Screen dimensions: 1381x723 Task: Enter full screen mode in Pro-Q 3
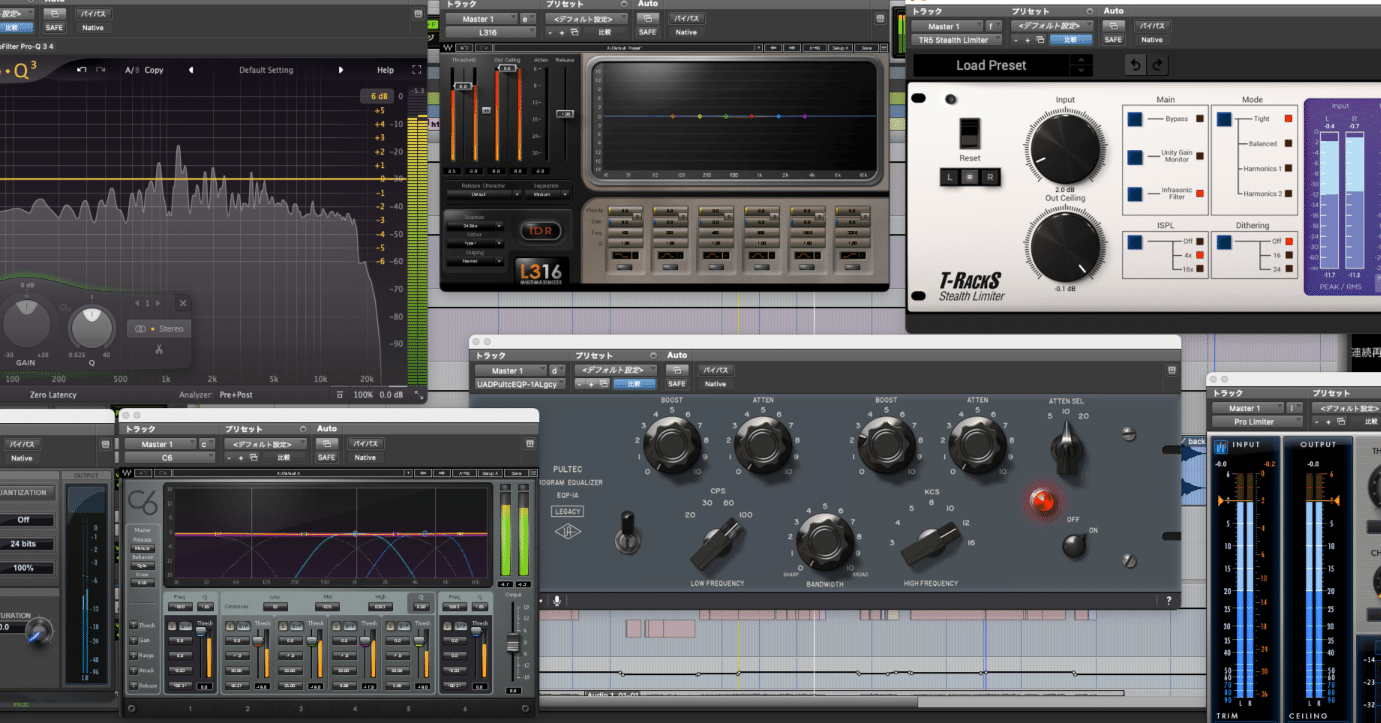click(416, 70)
